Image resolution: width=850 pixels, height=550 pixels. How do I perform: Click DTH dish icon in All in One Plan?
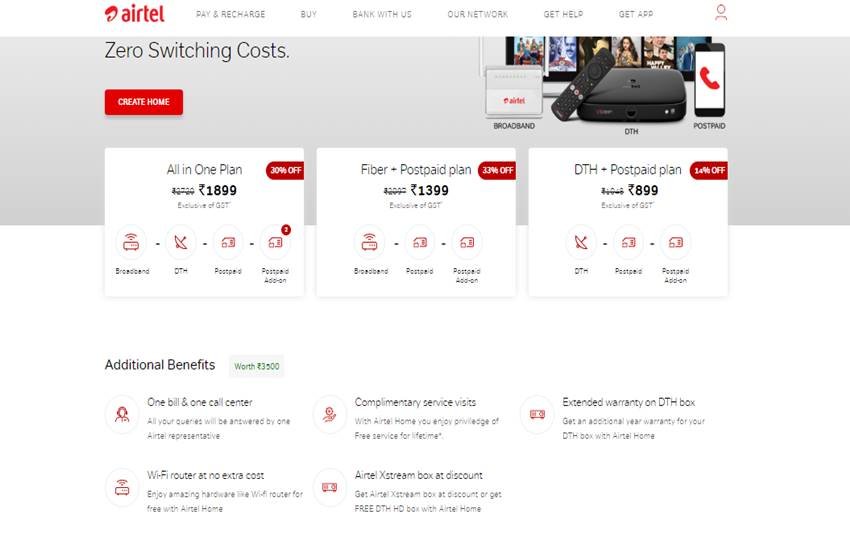click(181, 242)
